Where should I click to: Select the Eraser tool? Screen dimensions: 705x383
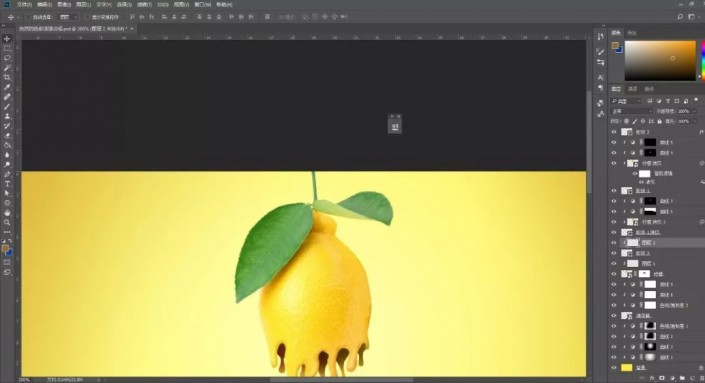7,135
